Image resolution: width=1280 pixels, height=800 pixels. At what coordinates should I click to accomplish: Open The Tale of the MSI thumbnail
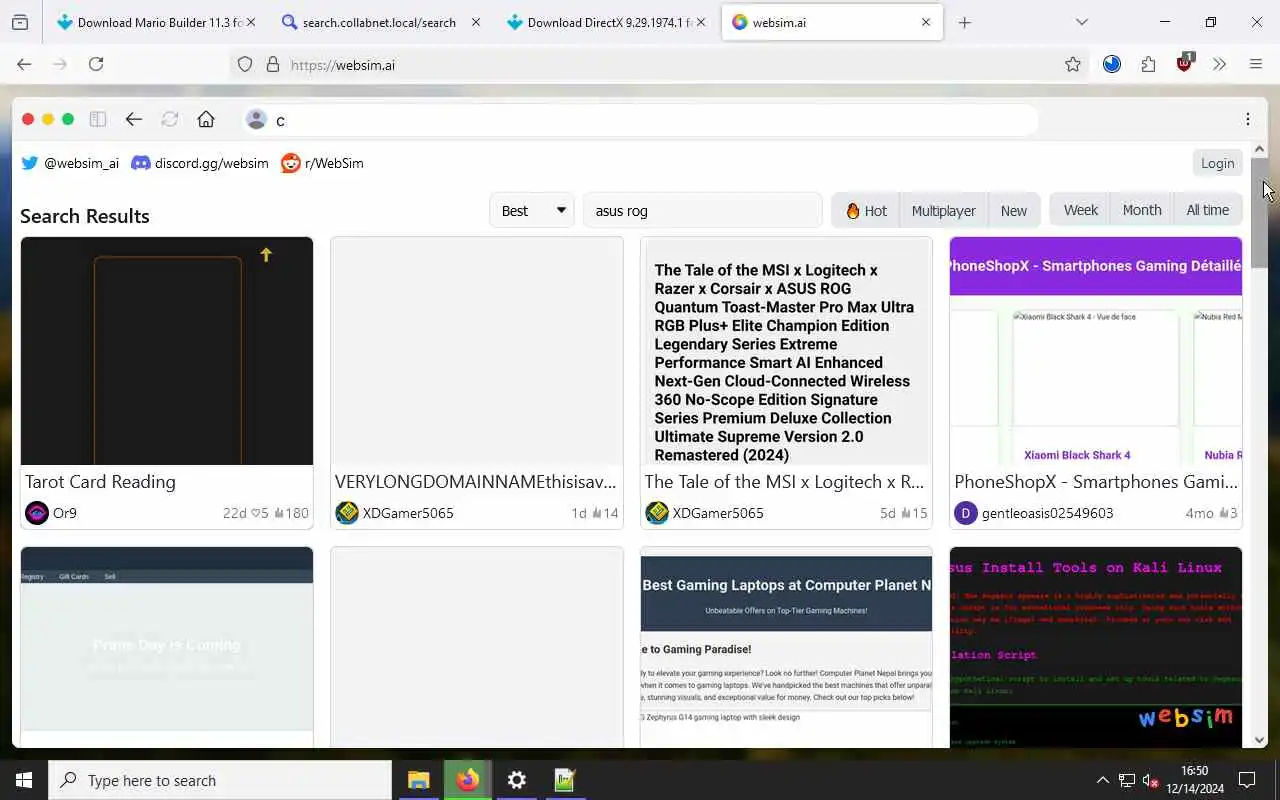coord(786,351)
